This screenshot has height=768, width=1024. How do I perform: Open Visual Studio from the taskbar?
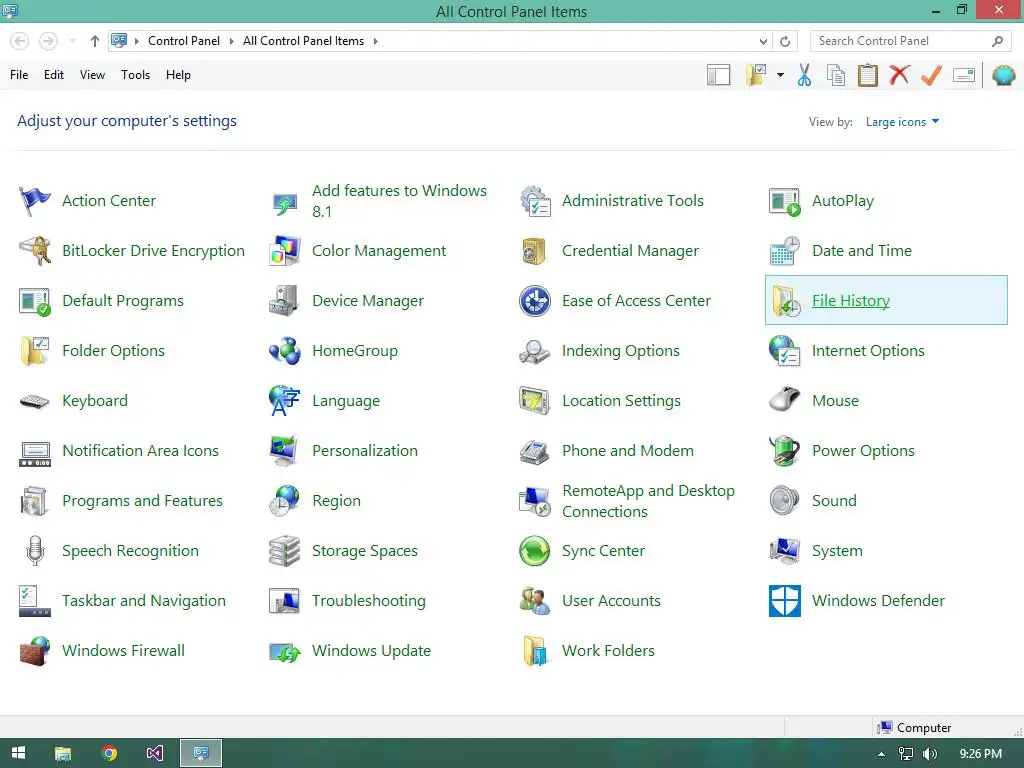155,753
